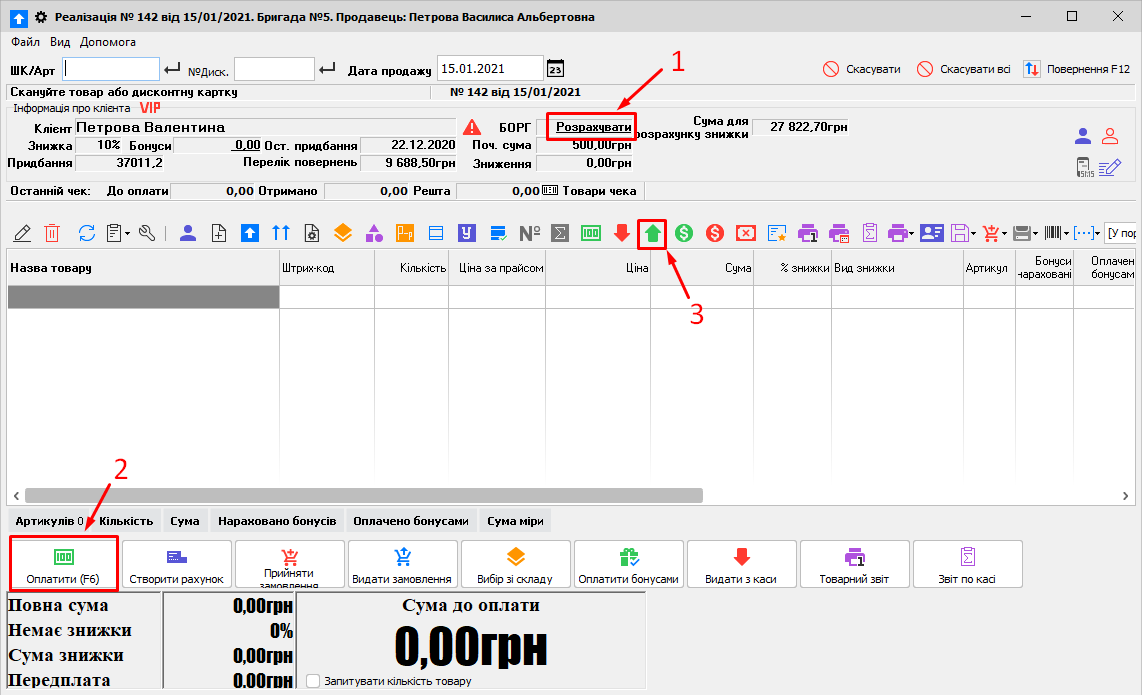
Task: Open the Файл menu
Action: tap(26, 42)
